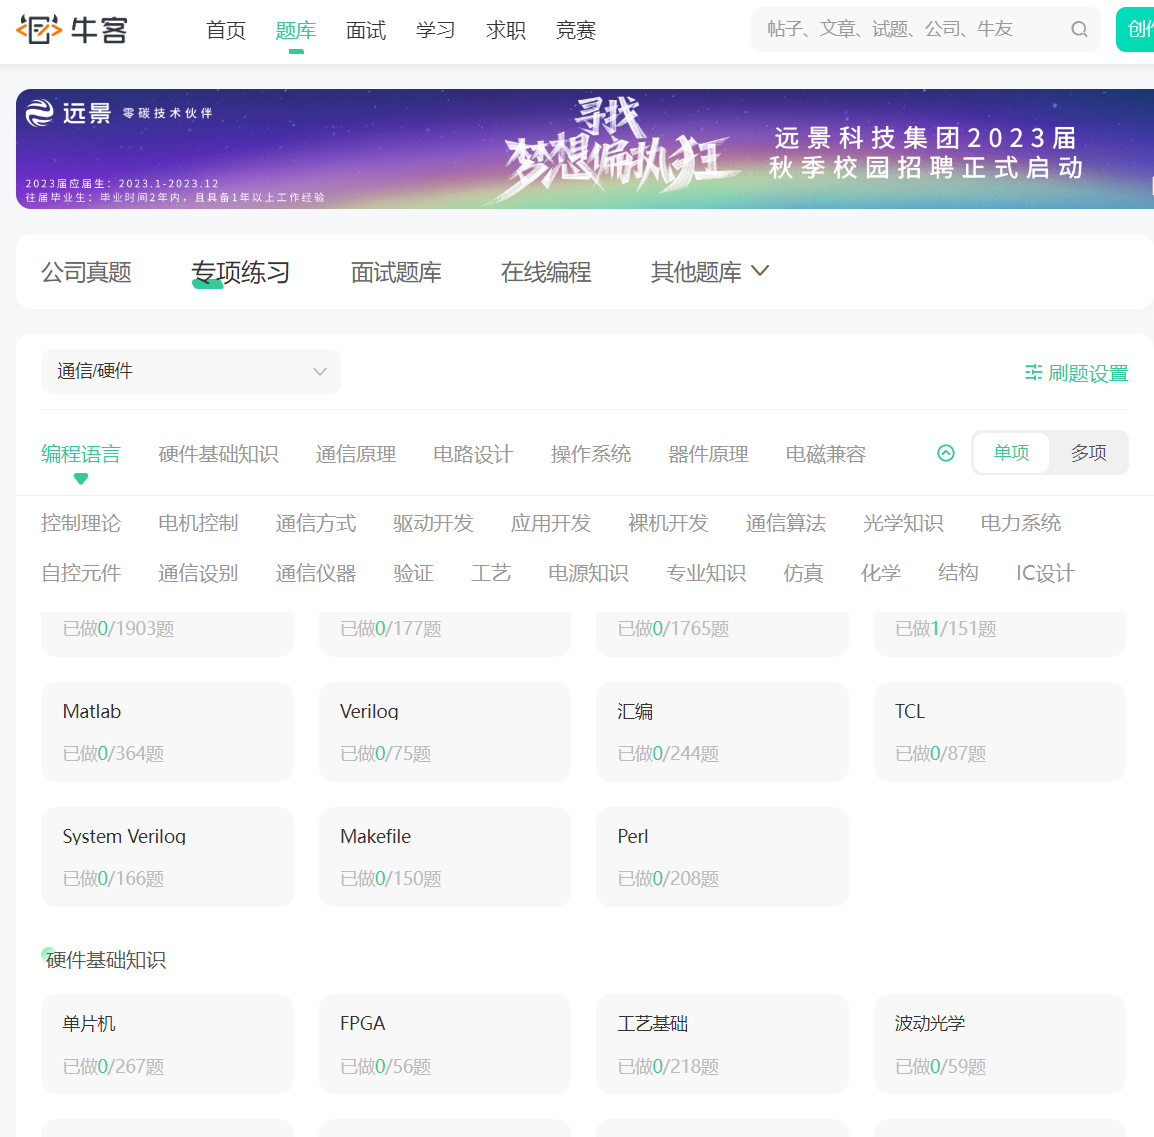This screenshot has width=1154, height=1137.
Task: Open the FPGA practice card
Action: tap(445, 1044)
